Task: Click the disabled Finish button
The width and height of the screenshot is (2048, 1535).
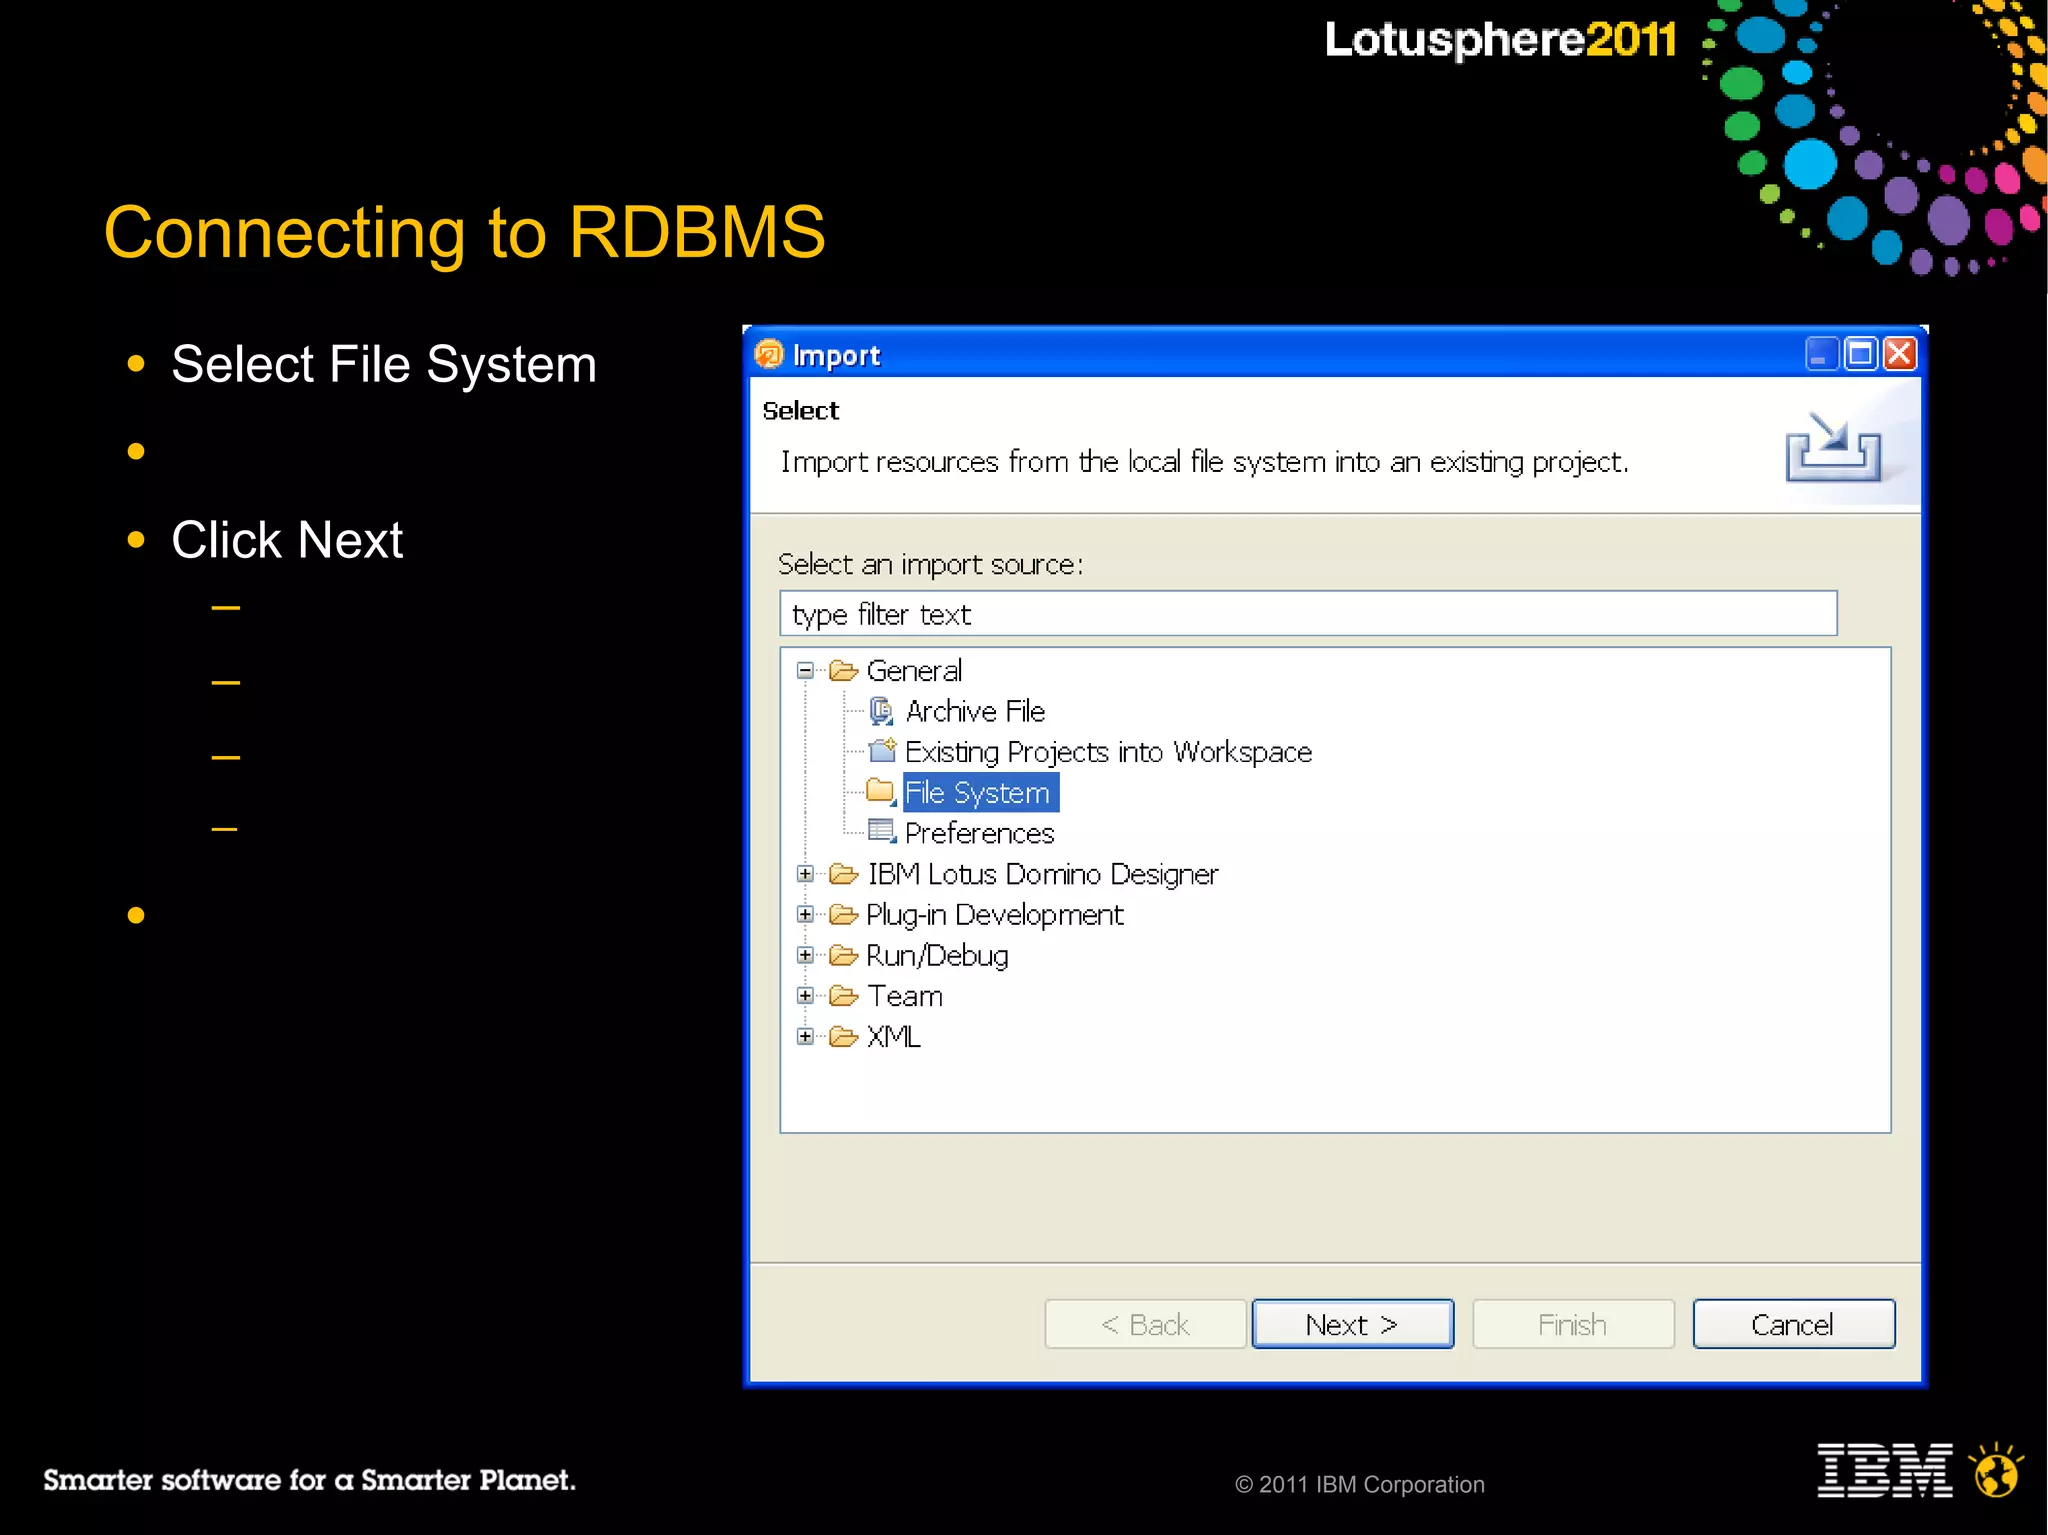Action: click(x=1573, y=1324)
